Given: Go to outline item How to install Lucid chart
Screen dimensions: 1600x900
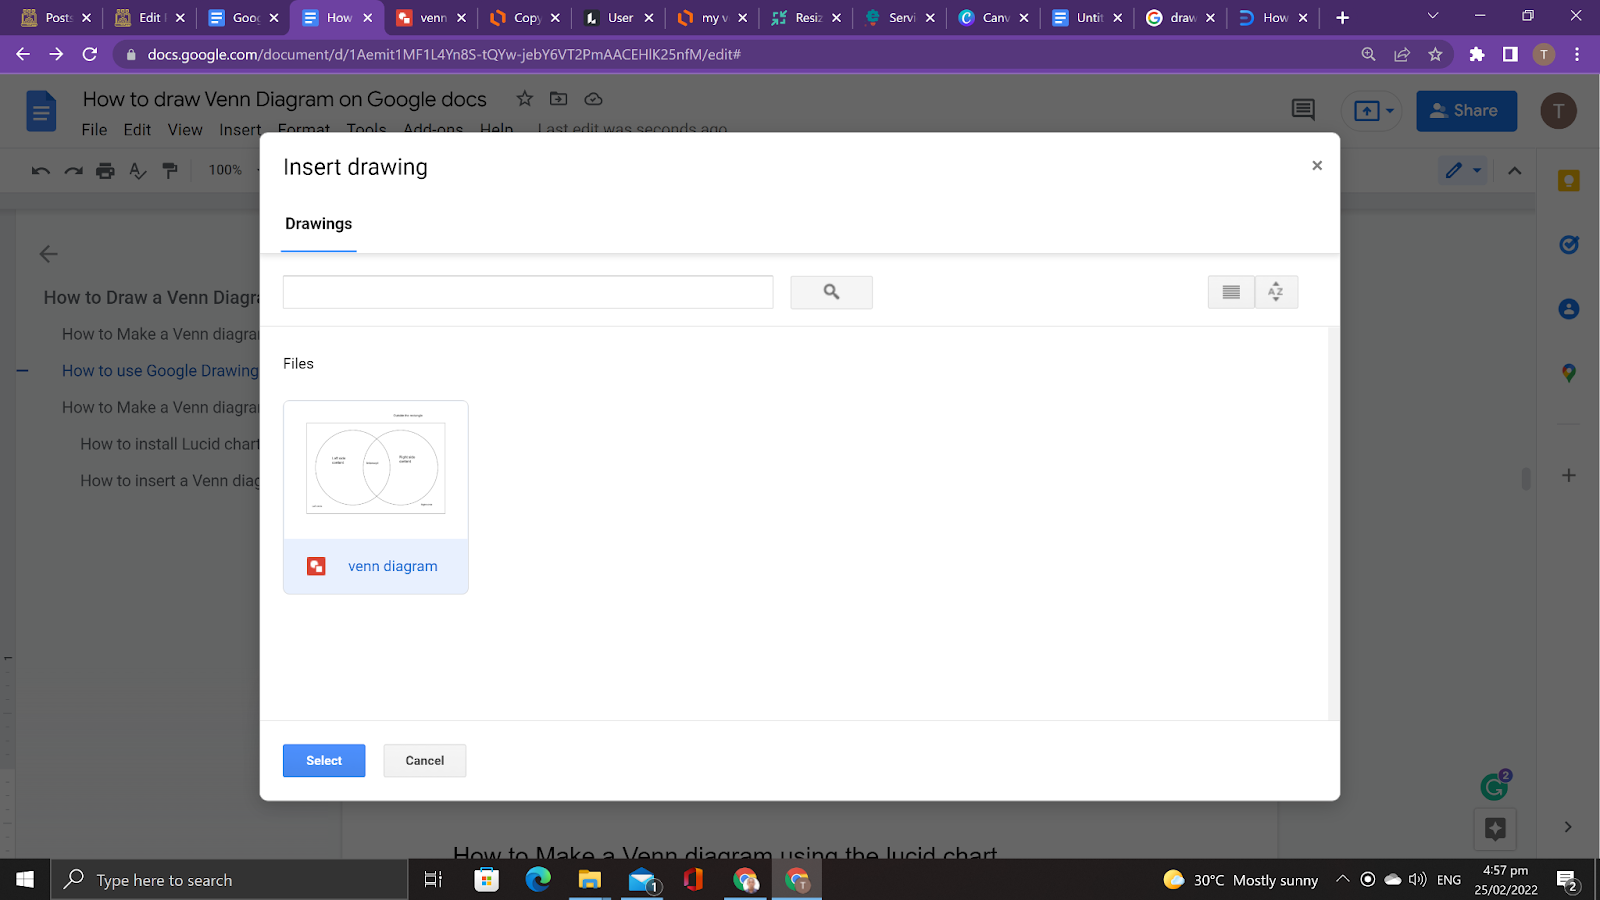Looking at the screenshot, I should coord(169,444).
